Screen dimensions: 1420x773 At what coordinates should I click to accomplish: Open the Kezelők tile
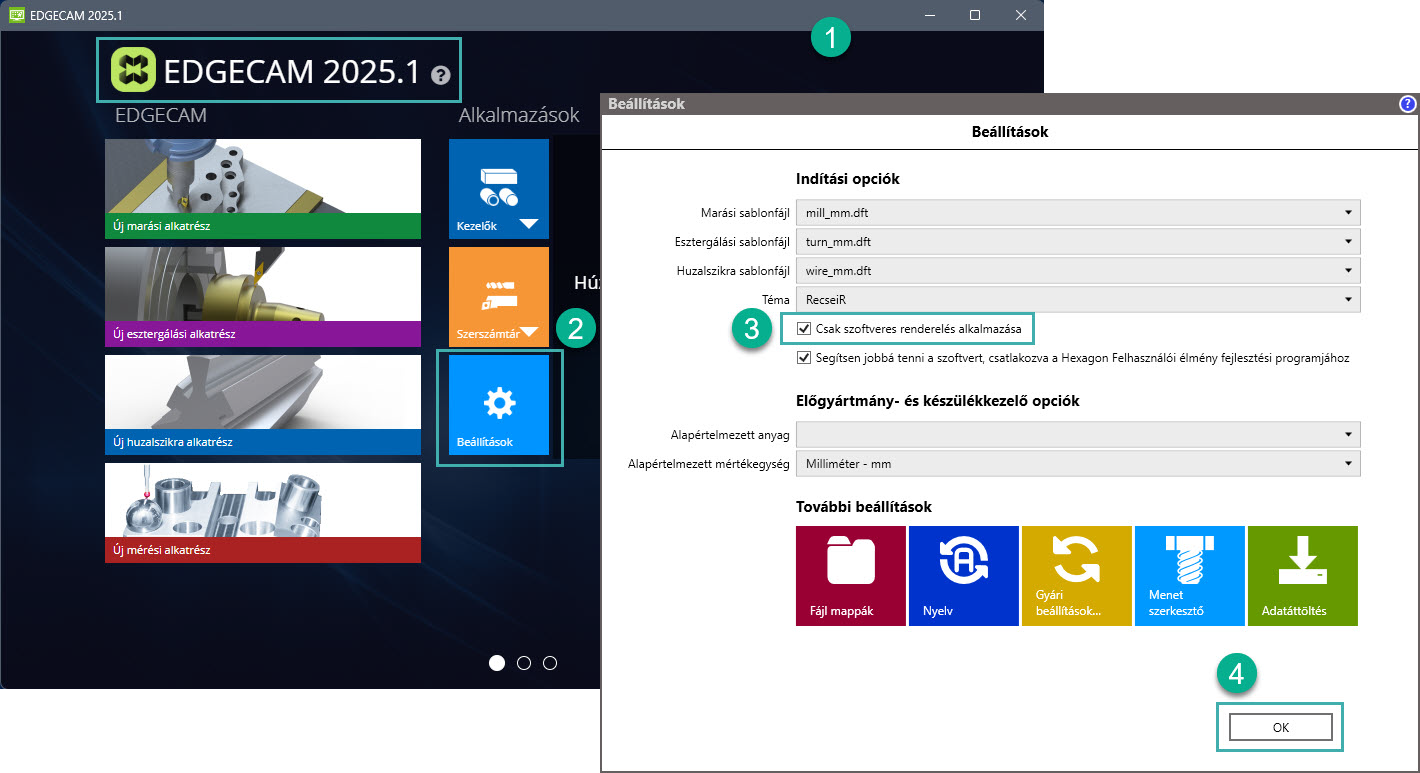click(x=499, y=188)
